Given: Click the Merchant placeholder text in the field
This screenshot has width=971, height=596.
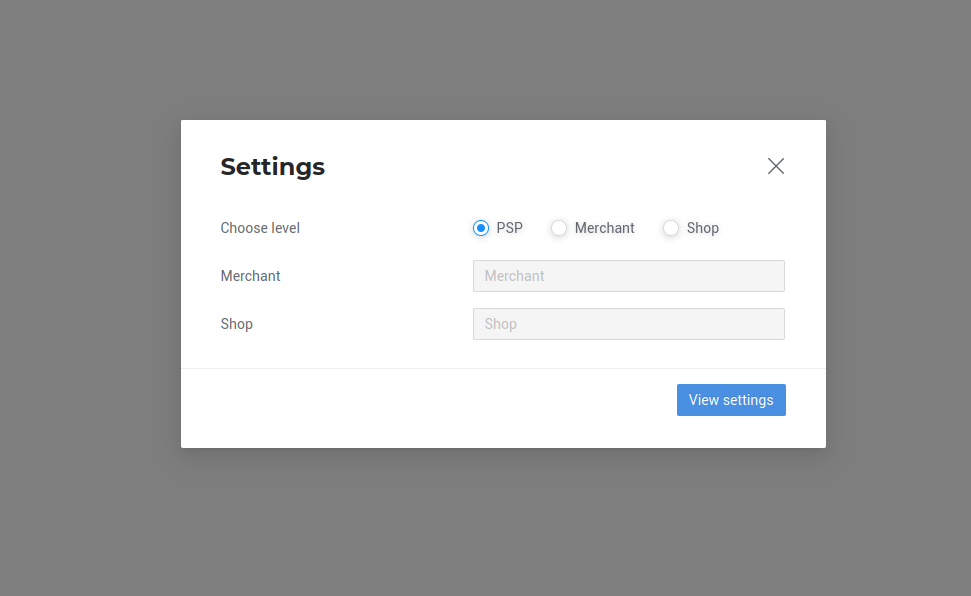Looking at the screenshot, I should point(514,276).
